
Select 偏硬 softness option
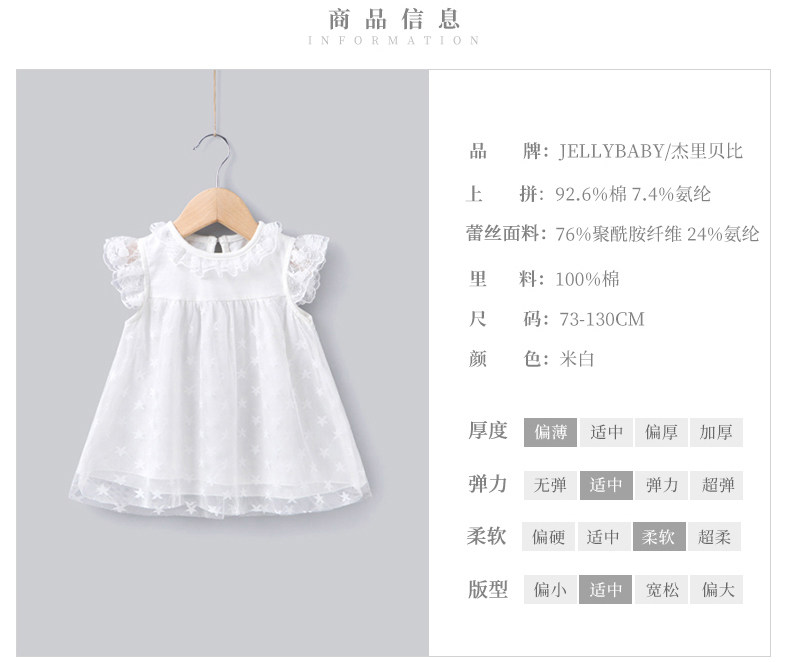548,537
